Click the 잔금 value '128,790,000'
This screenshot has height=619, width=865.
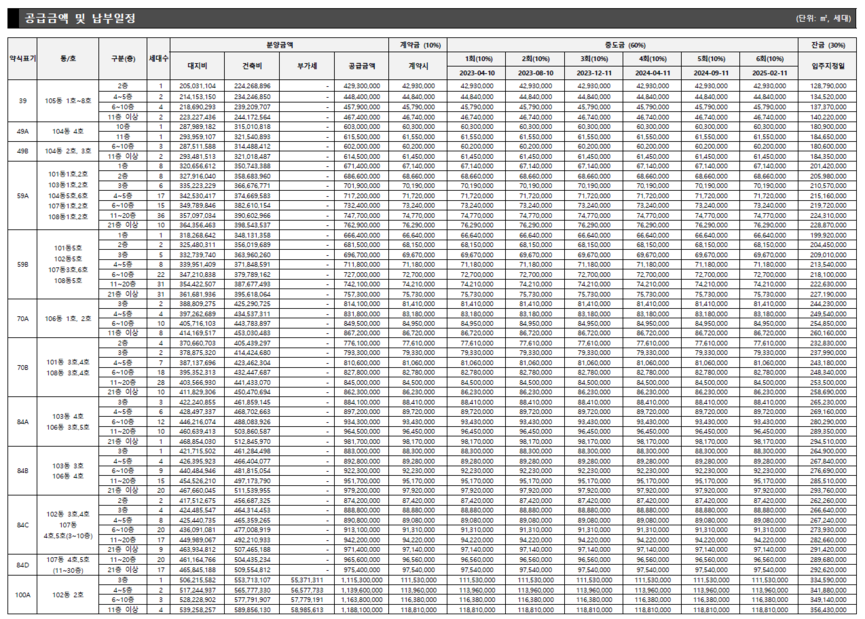828,86
